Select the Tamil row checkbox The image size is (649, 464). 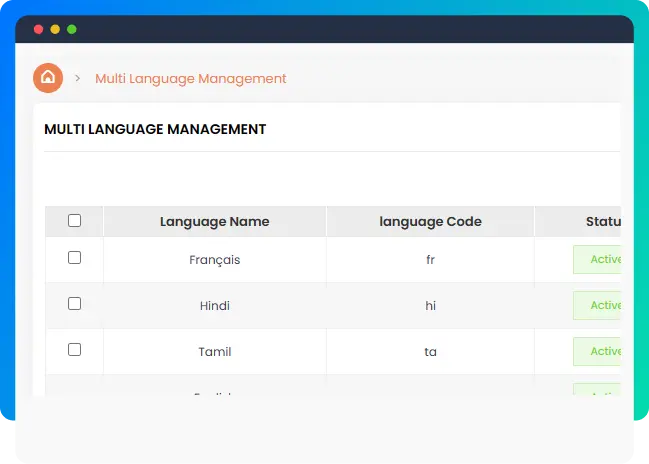tap(74, 350)
